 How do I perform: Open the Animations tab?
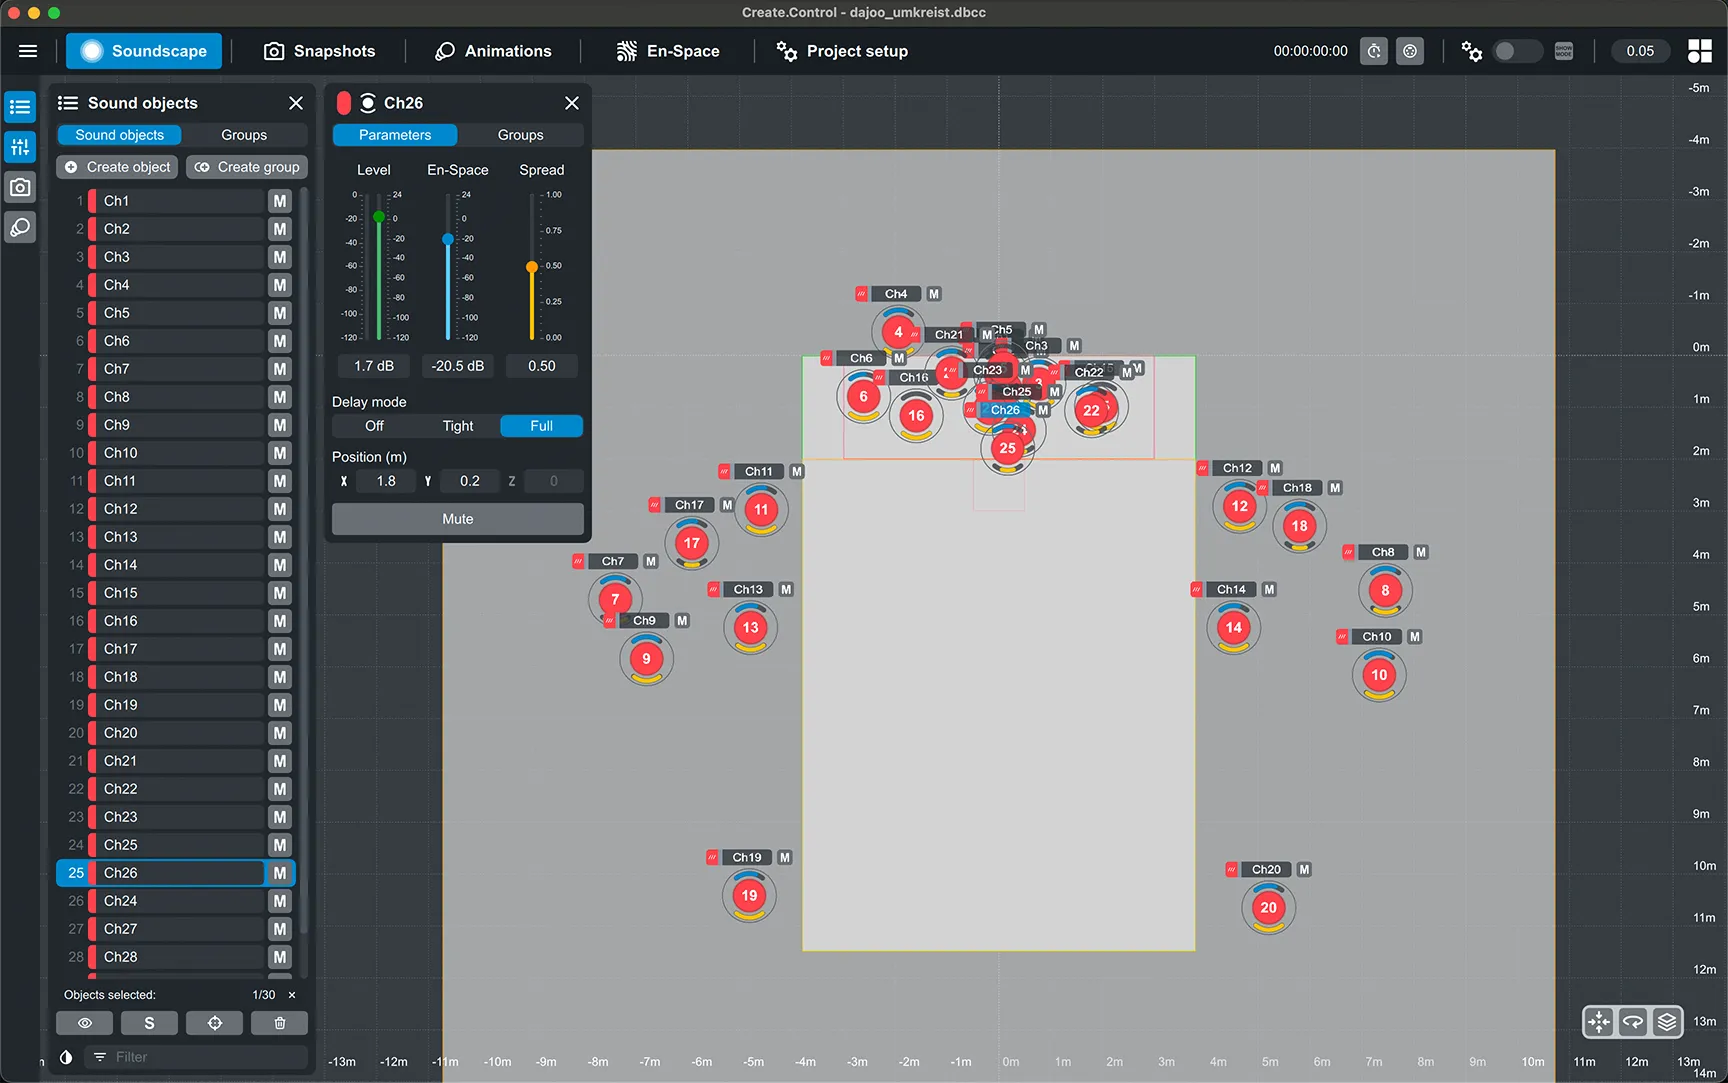coord(494,51)
